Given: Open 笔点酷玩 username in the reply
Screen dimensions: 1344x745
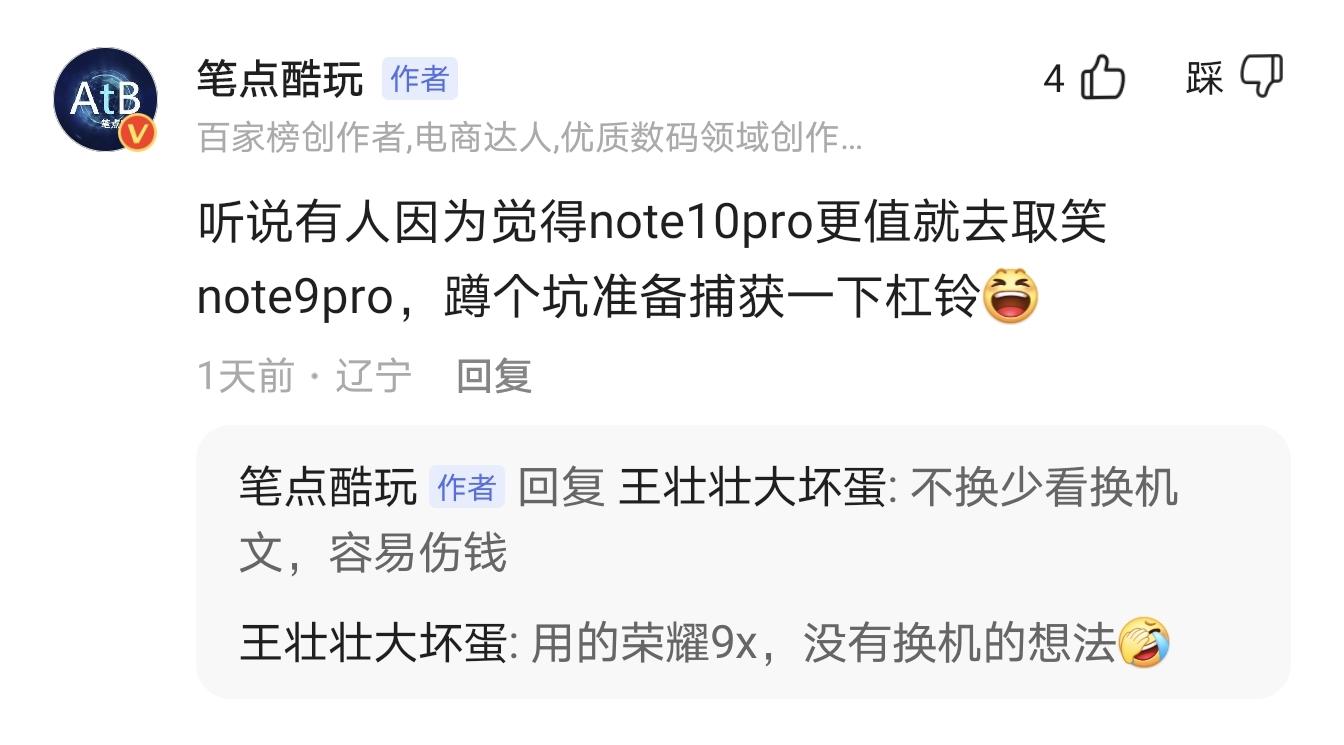Looking at the screenshot, I should pos(328,487).
